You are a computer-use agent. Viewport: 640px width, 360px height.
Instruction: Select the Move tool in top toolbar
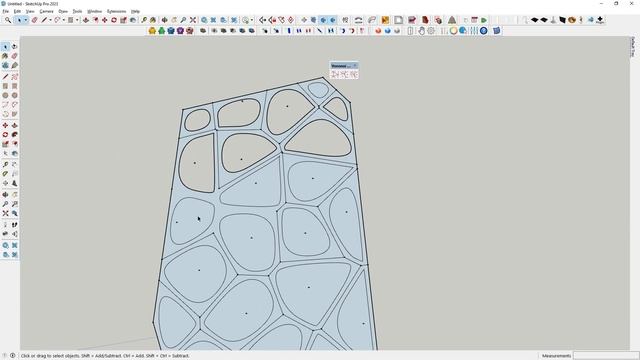104,20
